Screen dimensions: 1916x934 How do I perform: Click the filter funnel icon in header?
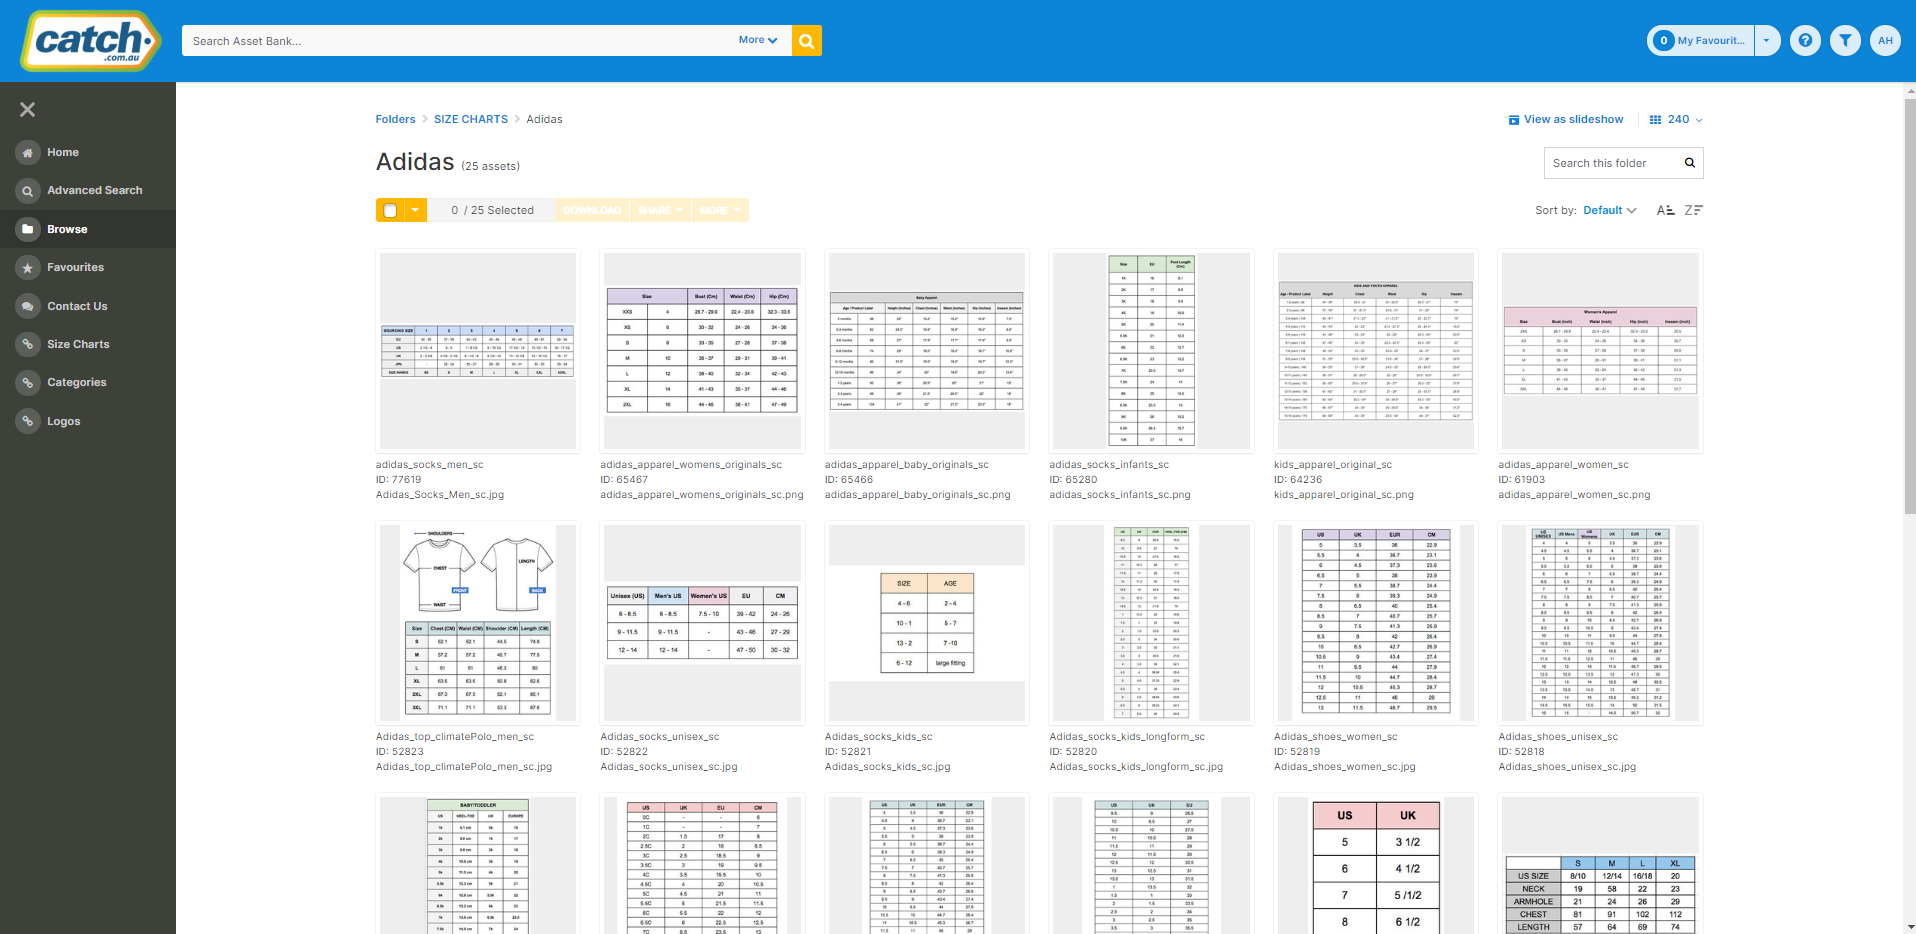point(1845,41)
